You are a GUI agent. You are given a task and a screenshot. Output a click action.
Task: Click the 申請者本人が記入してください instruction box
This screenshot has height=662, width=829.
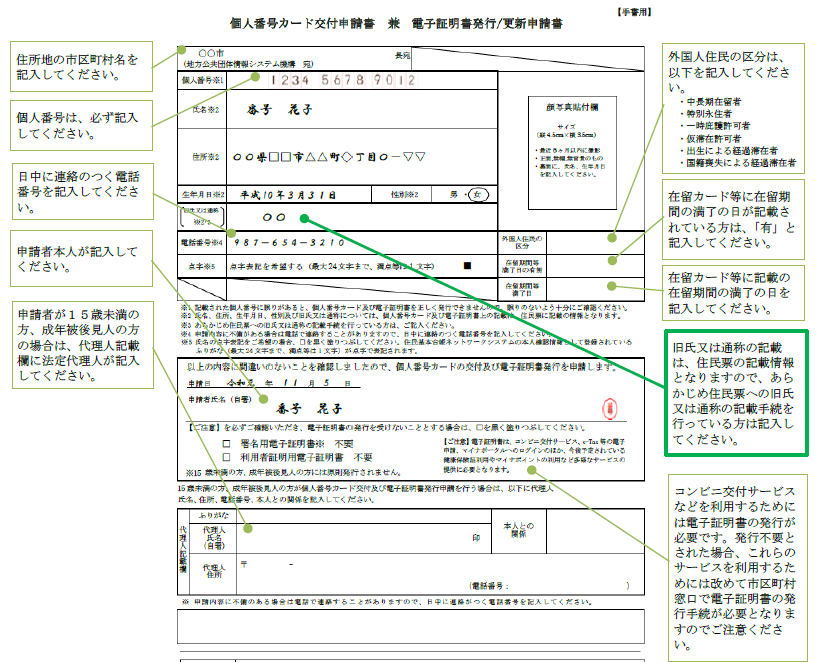pos(81,259)
